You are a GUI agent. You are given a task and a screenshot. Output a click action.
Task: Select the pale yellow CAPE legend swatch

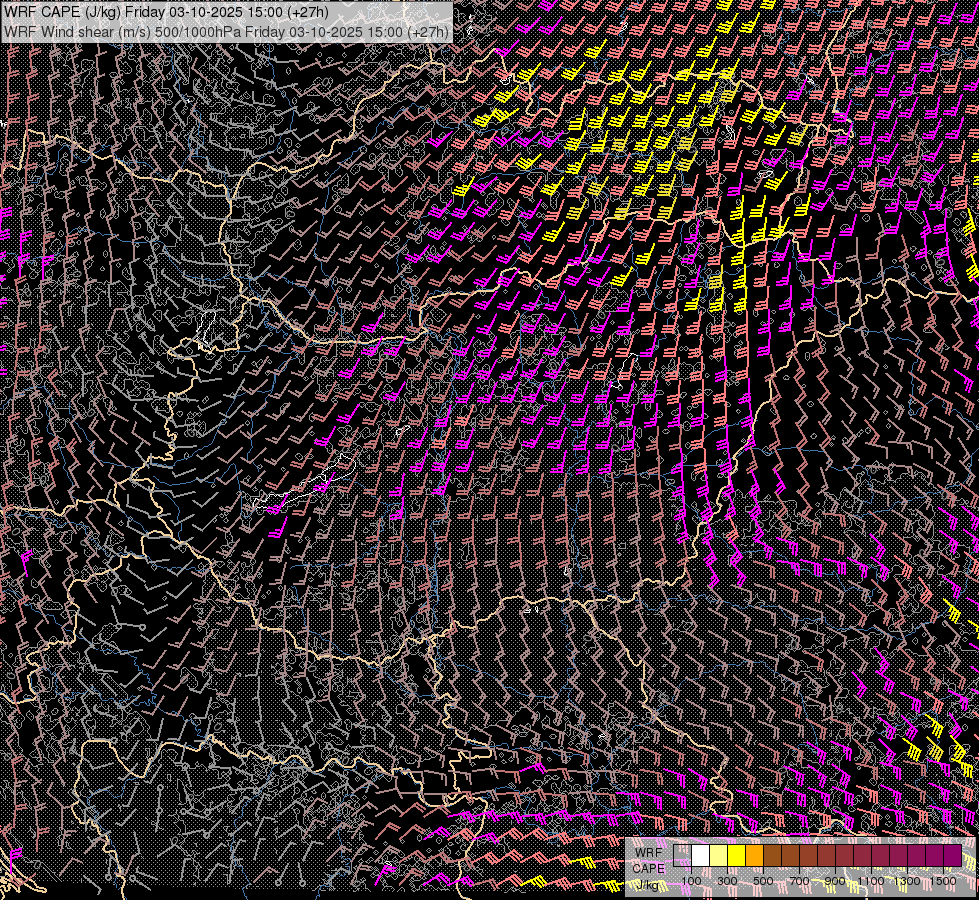point(719,856)
